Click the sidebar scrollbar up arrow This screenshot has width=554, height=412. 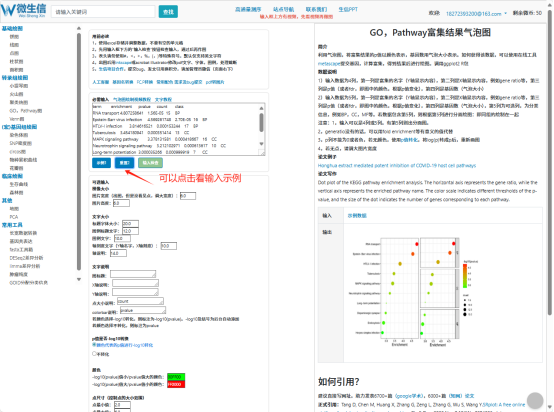click(79, 28)
